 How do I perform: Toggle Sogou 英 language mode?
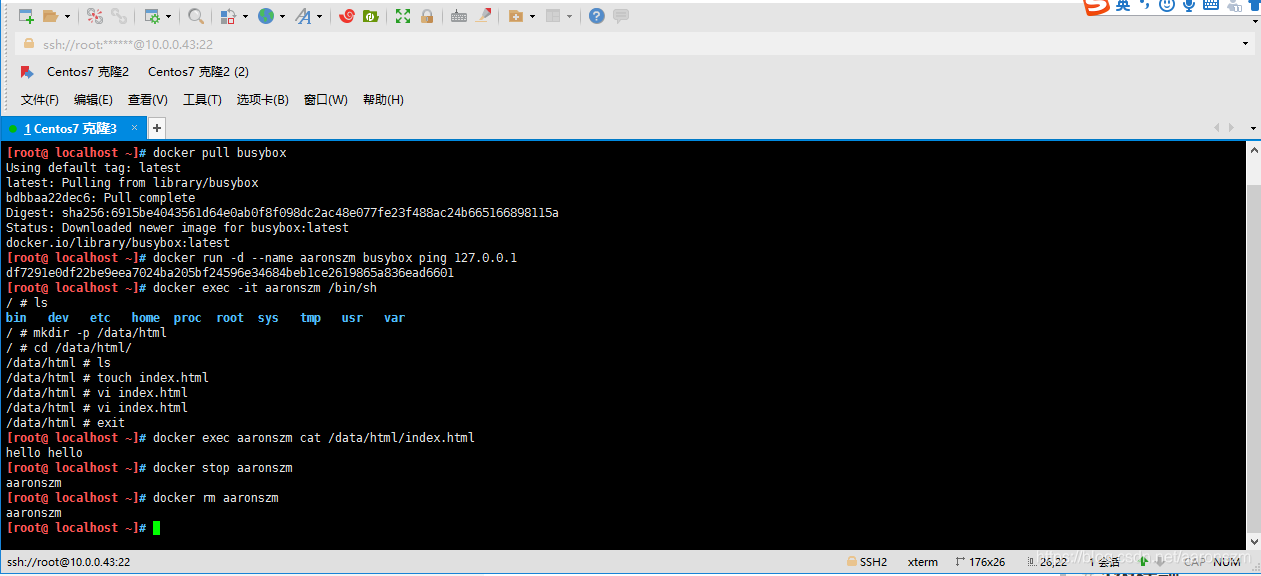click(1123, 6)
